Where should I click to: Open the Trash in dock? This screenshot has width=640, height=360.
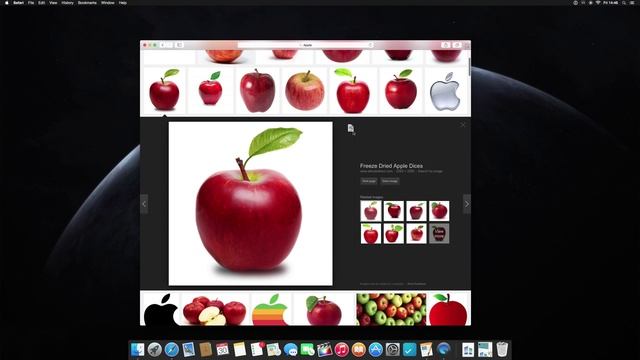pyautogui.click(x=502, y=350)
